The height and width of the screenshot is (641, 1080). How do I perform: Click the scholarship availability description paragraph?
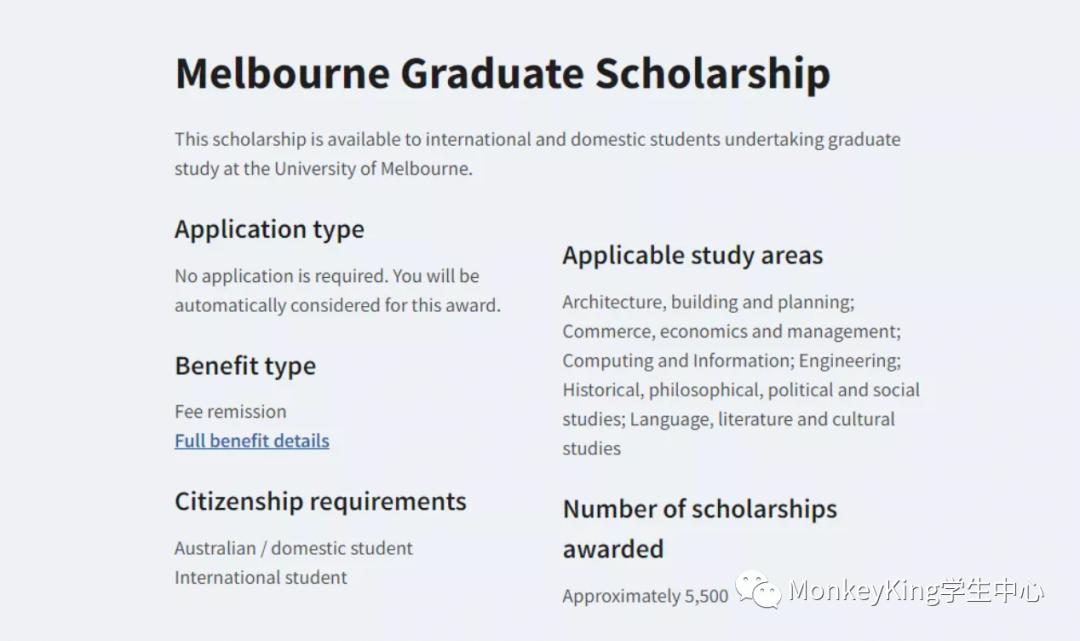[537, 154]
